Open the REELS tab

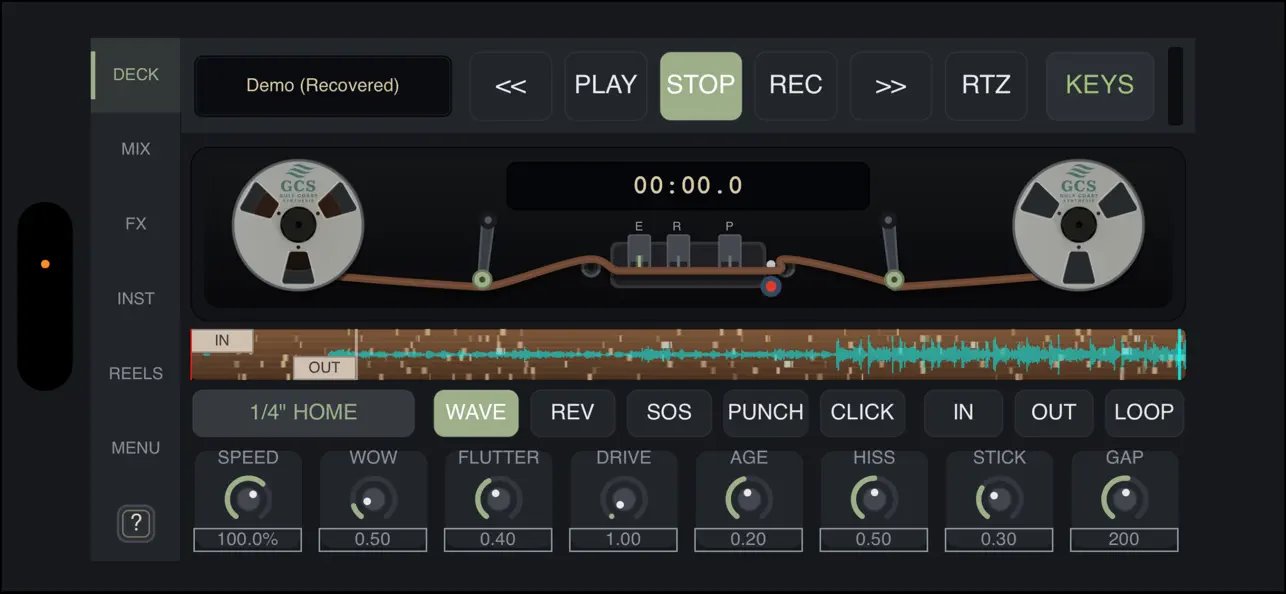click(x=136, y=374)
